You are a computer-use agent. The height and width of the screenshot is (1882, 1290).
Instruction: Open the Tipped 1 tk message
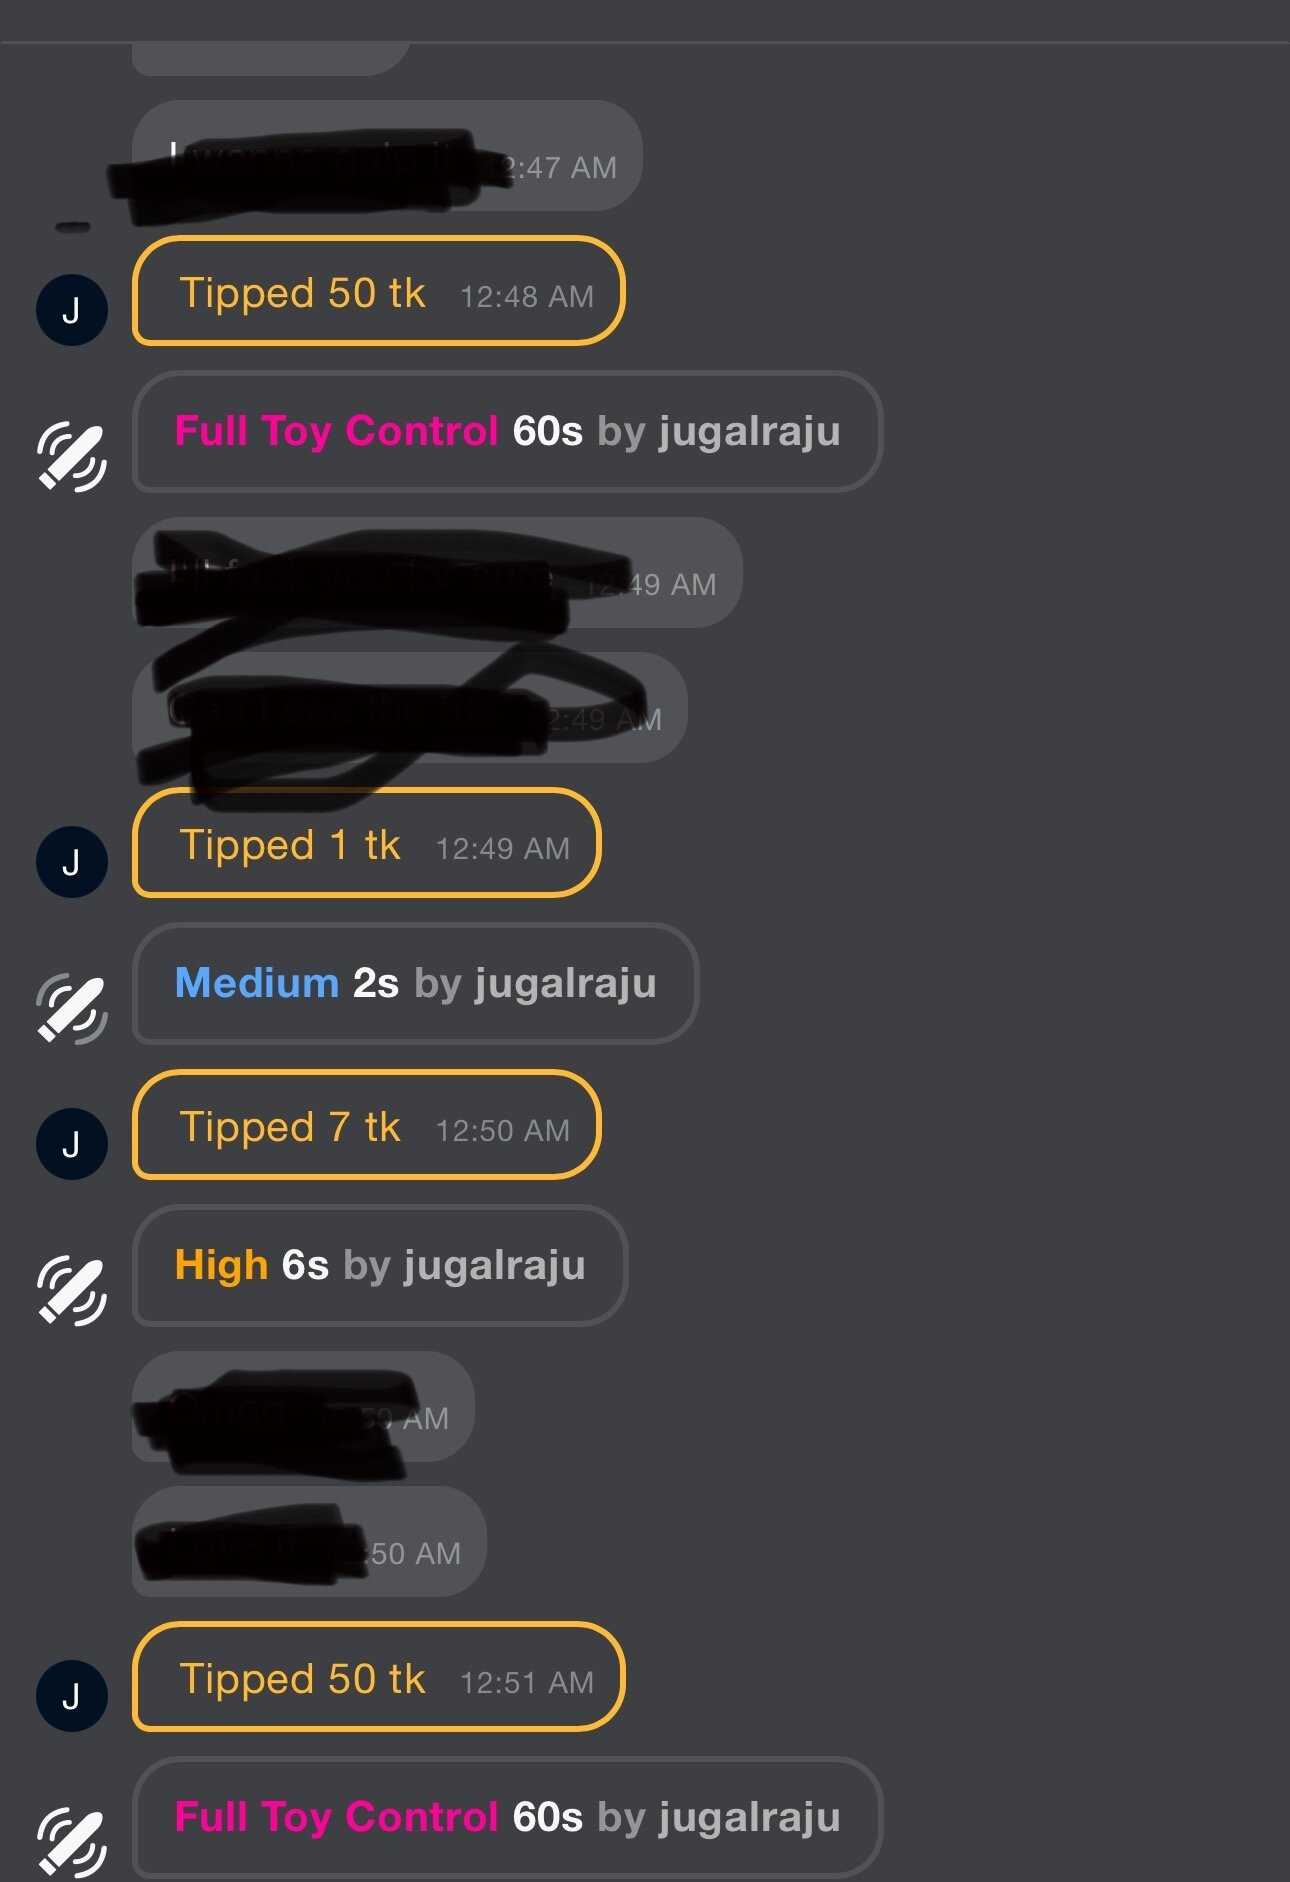366,843
